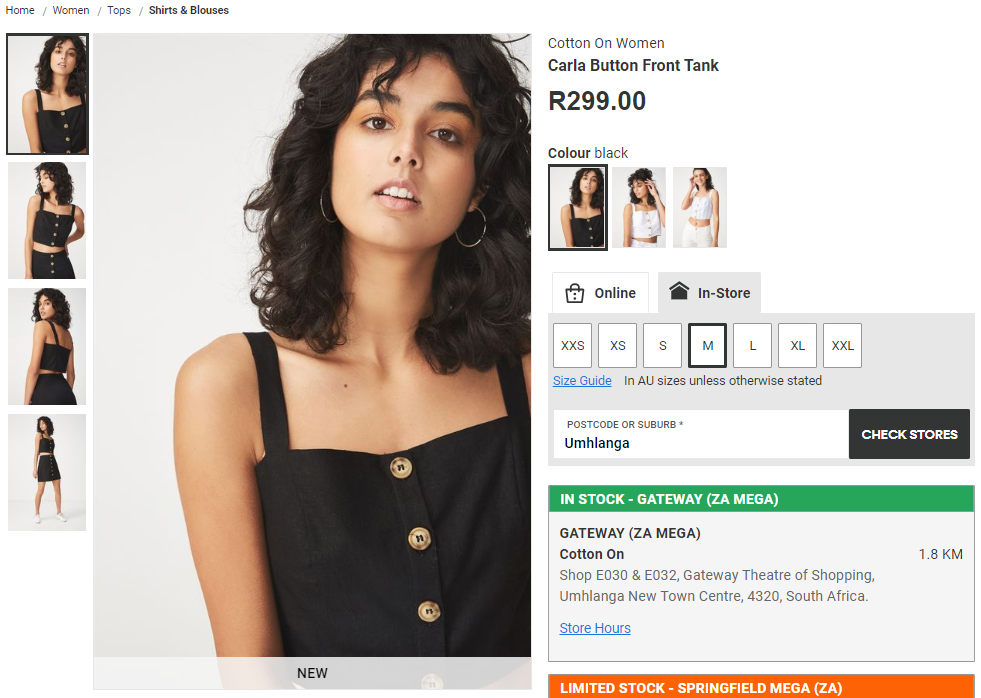
Task: Select size XXS
Action: point(572,345)
